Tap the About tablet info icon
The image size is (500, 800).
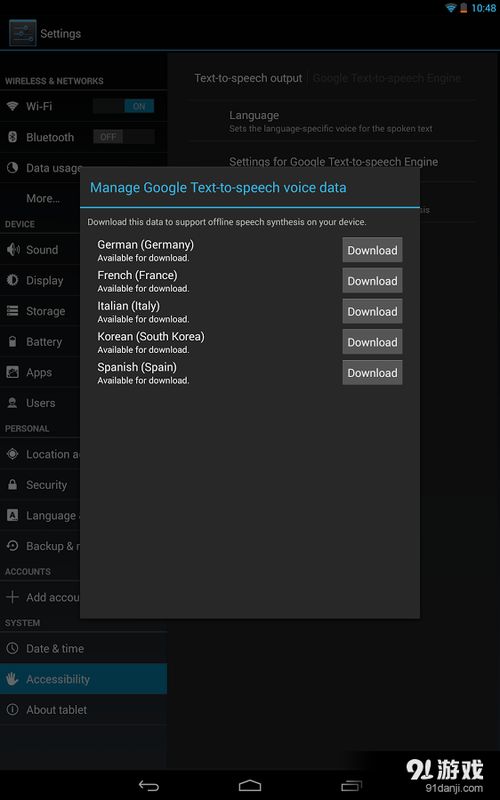pos(12,709)
